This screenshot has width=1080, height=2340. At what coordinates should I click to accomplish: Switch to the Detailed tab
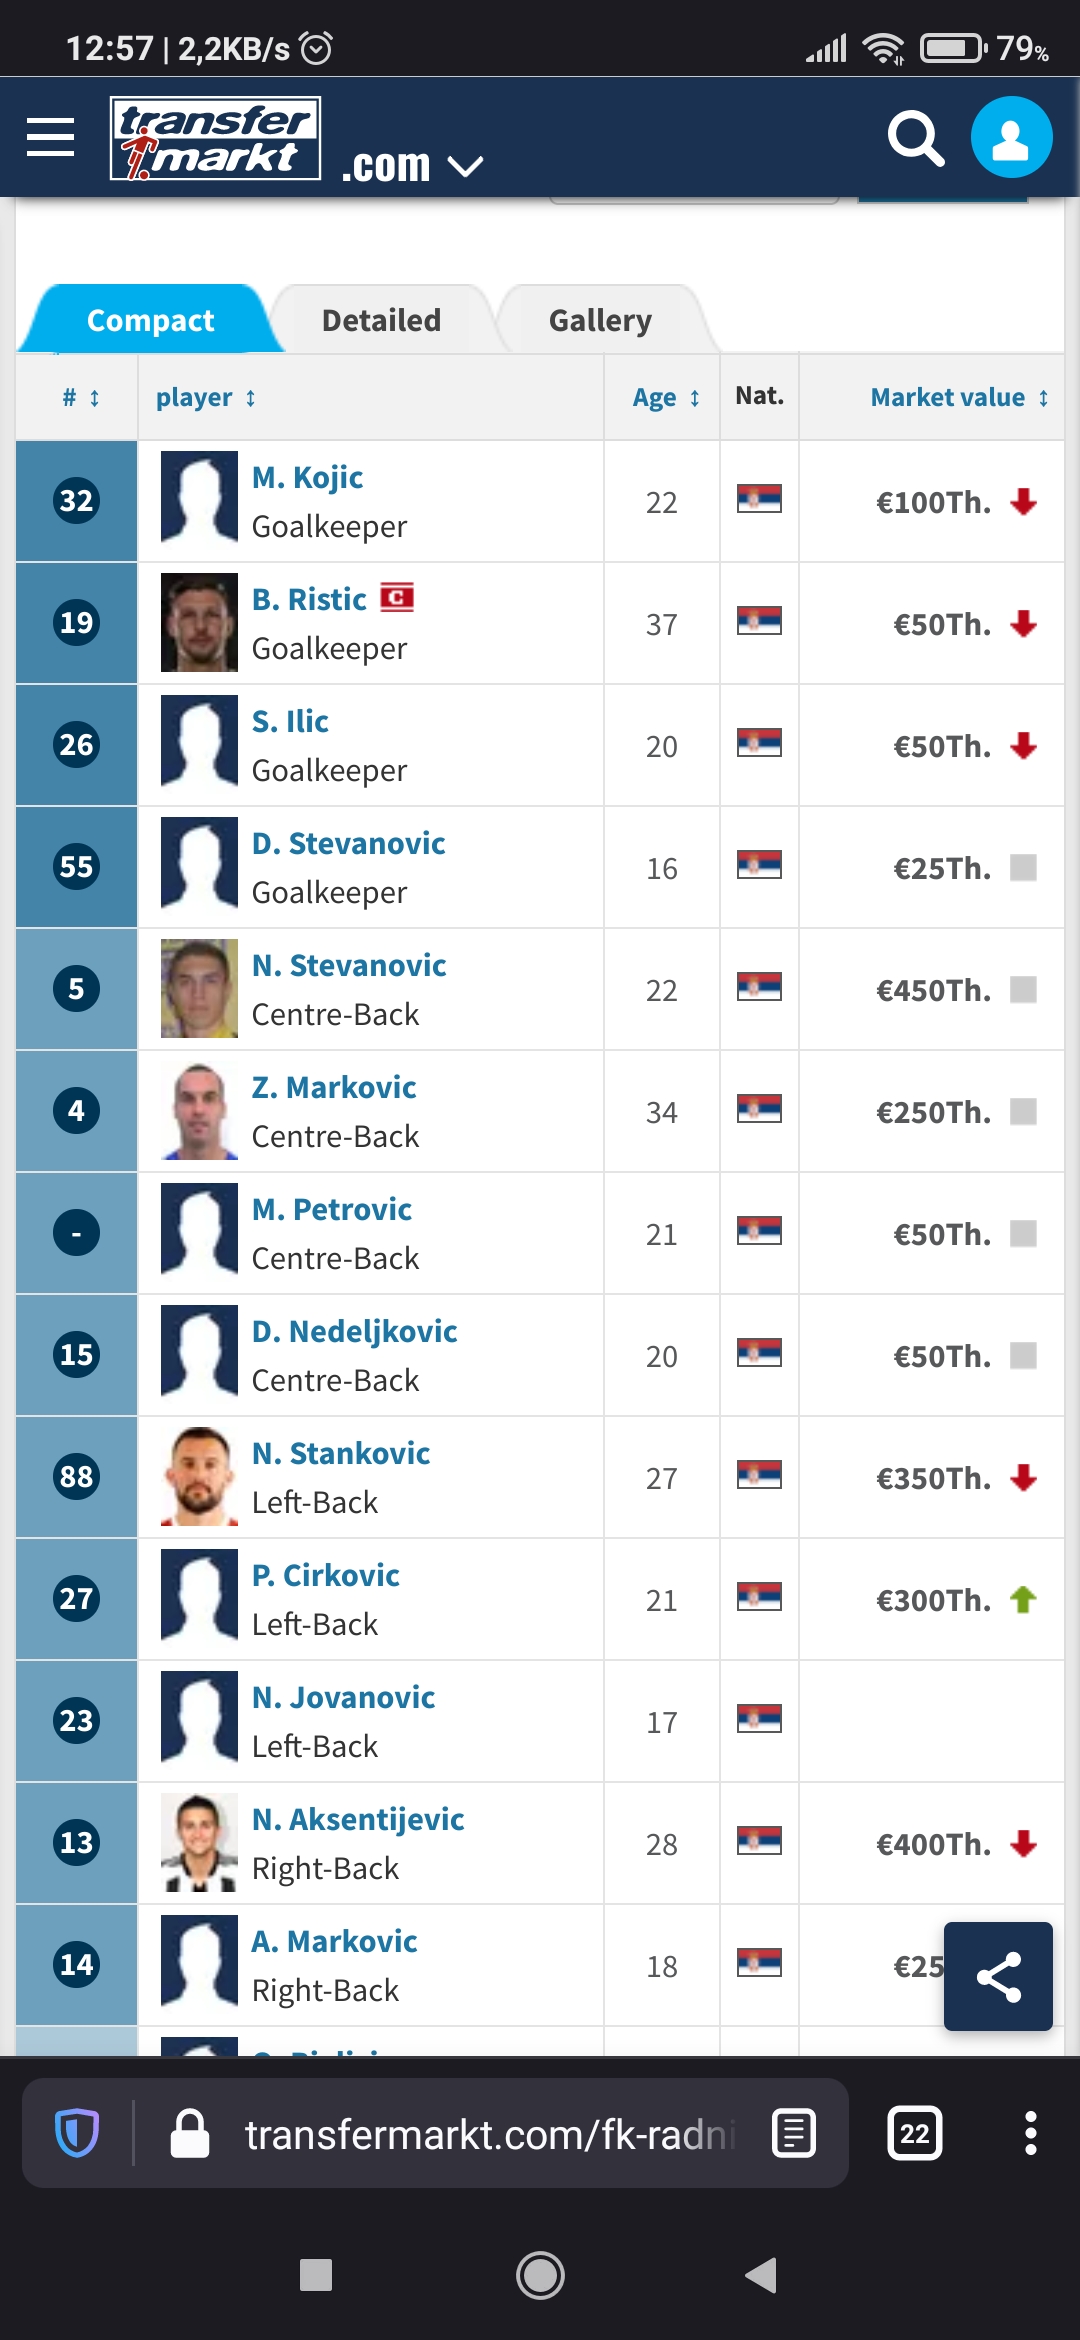381,320
